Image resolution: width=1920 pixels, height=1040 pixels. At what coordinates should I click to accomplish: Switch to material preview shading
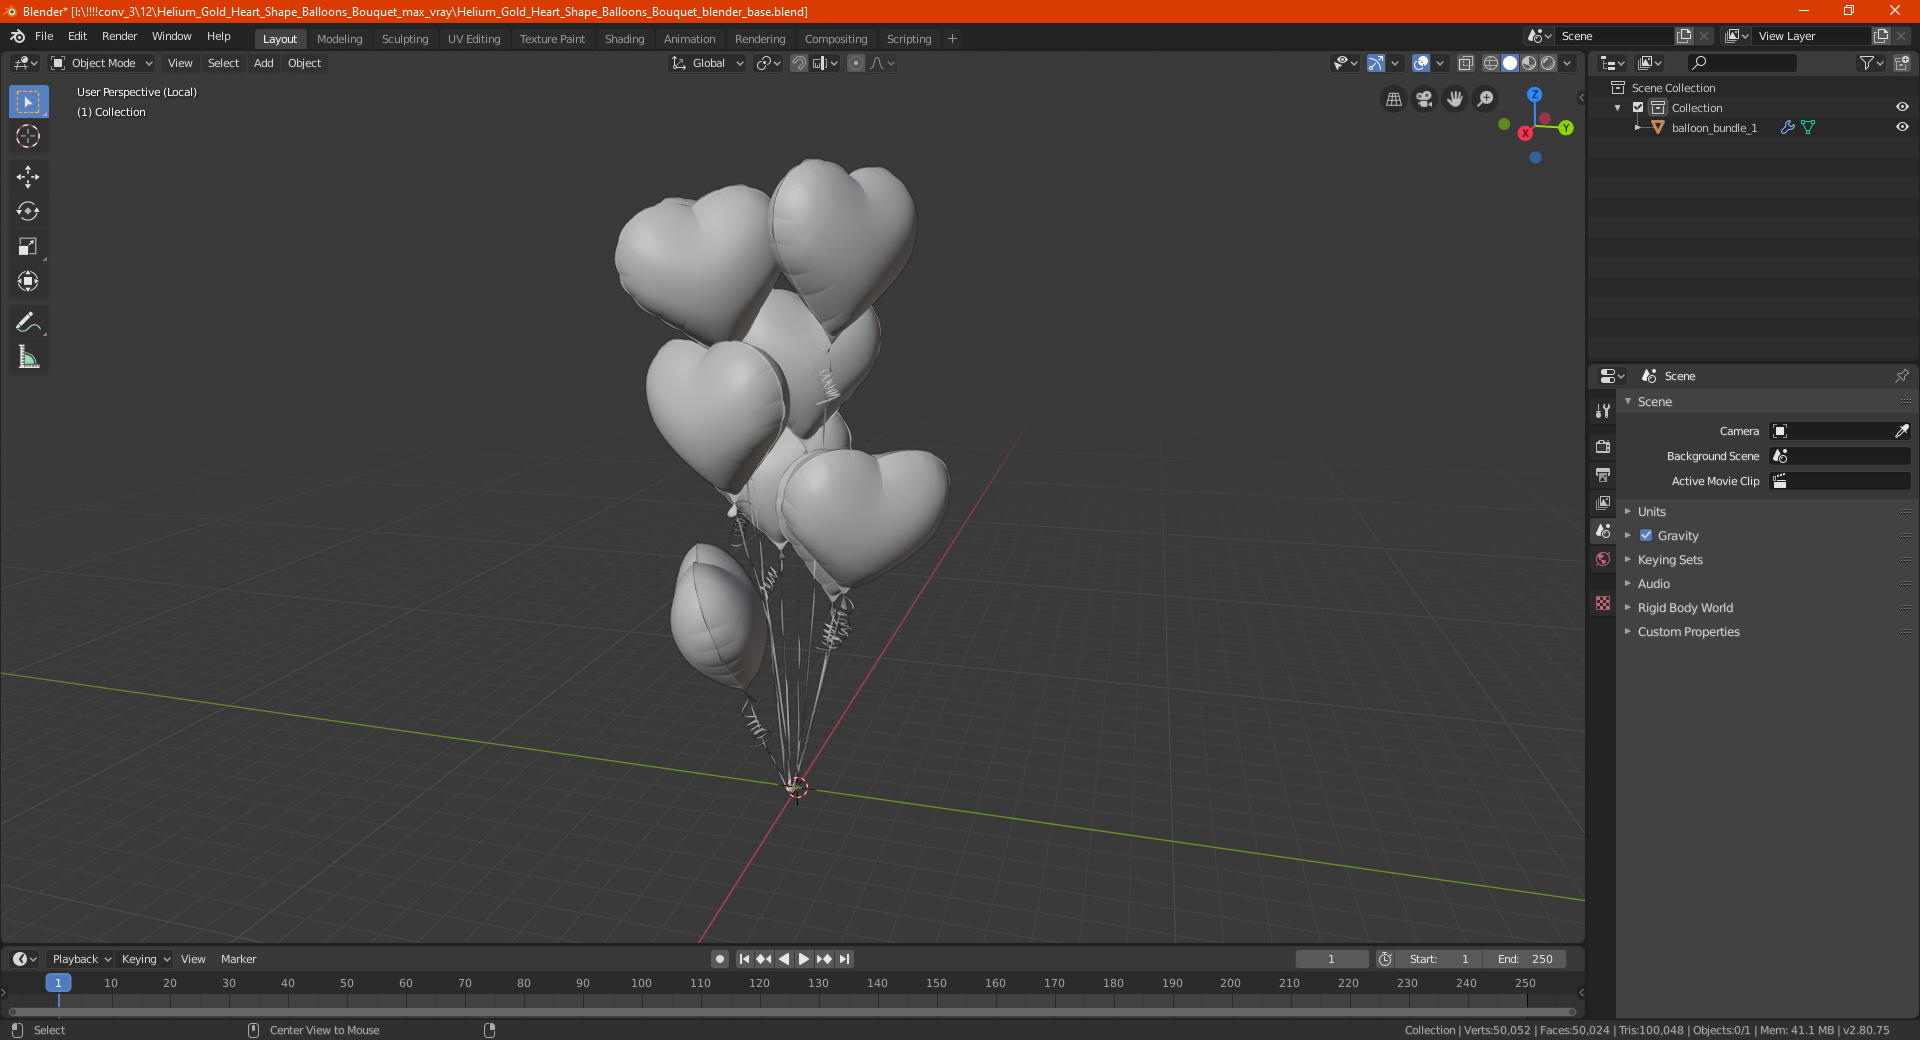pos(1529,63)
